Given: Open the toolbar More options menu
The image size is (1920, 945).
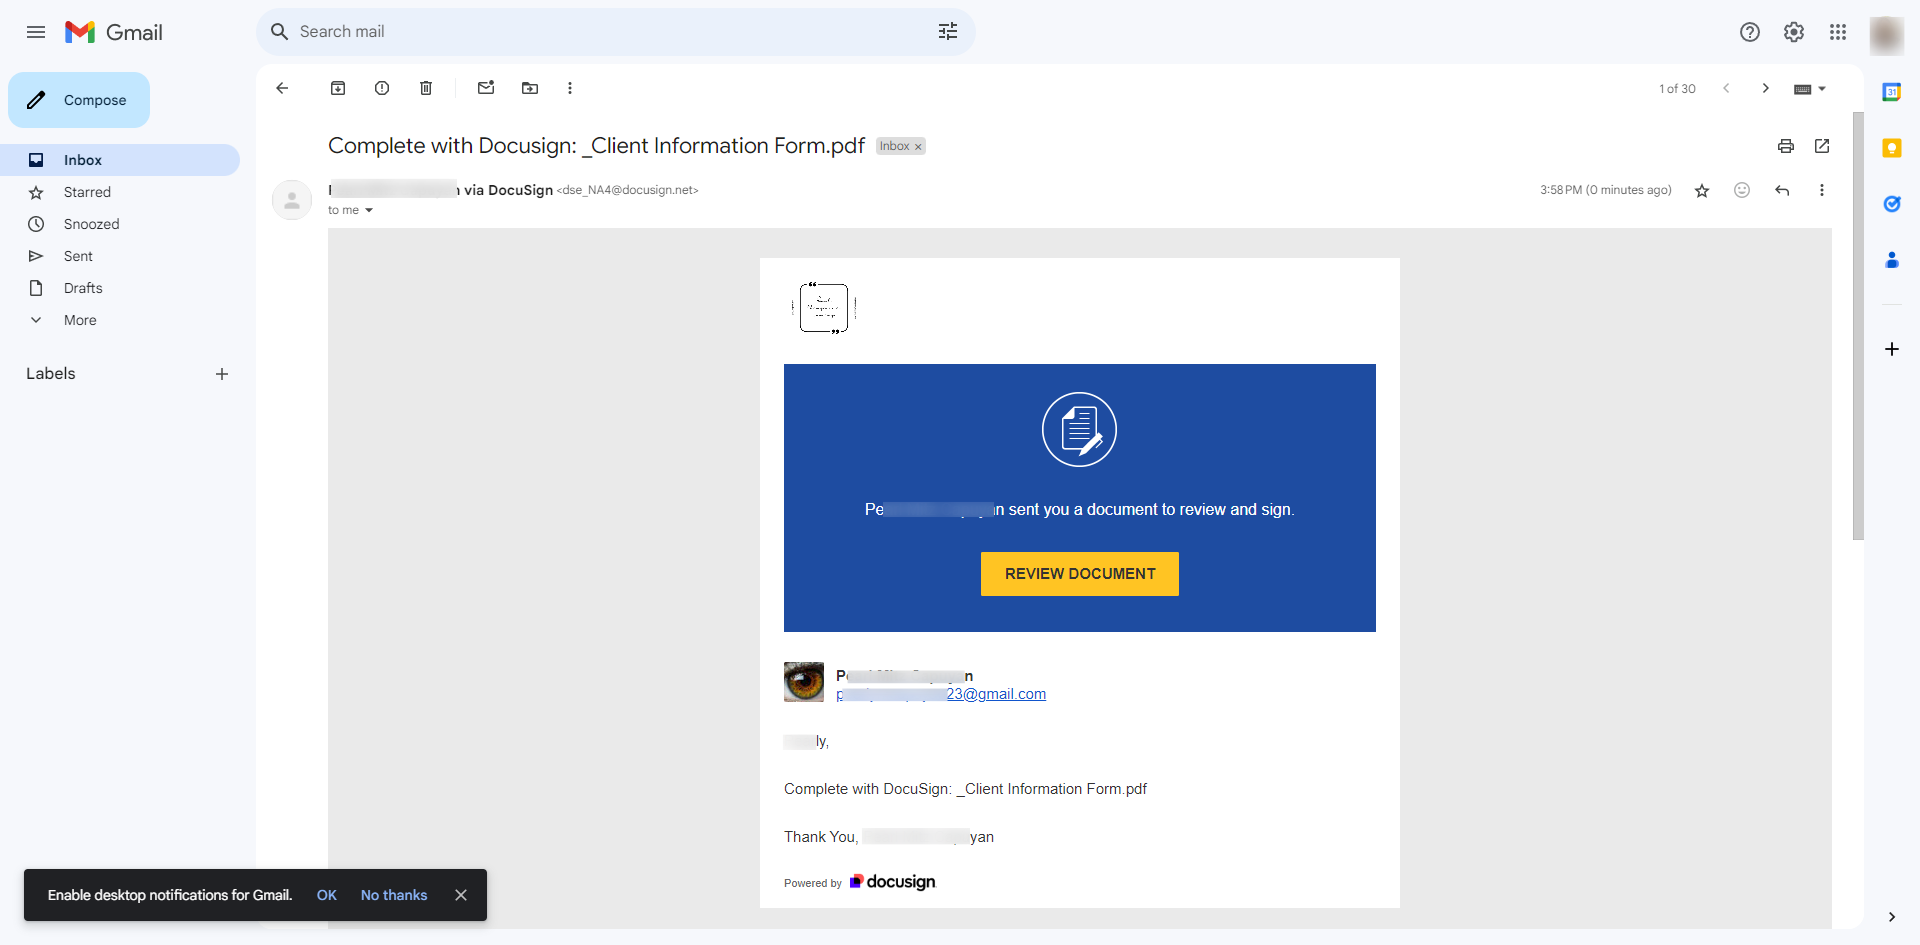Looking at the screenshot, I should 570,88.
